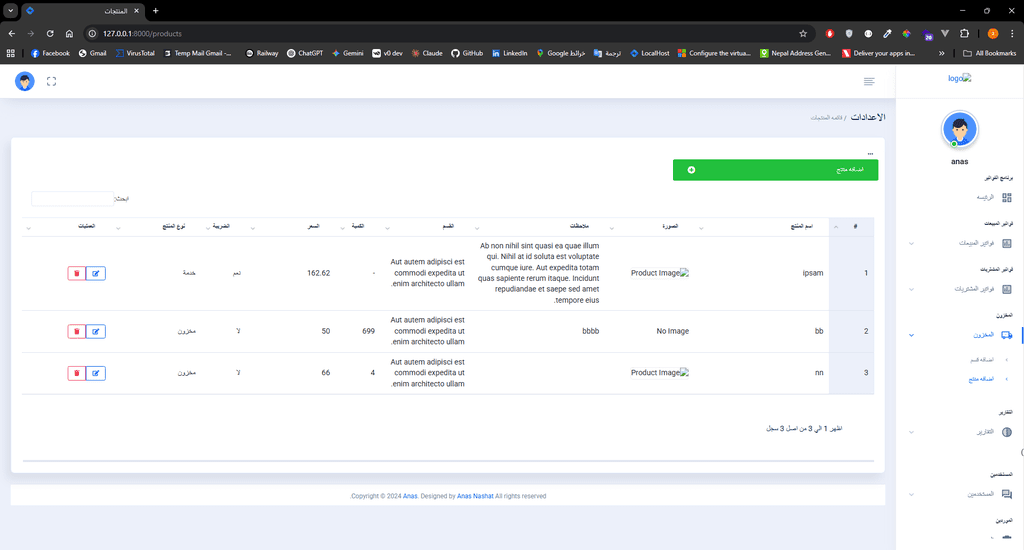Screen dimensions: 1024x550
Task: Open the GitHub bookmark
Action: coord(467,53)
